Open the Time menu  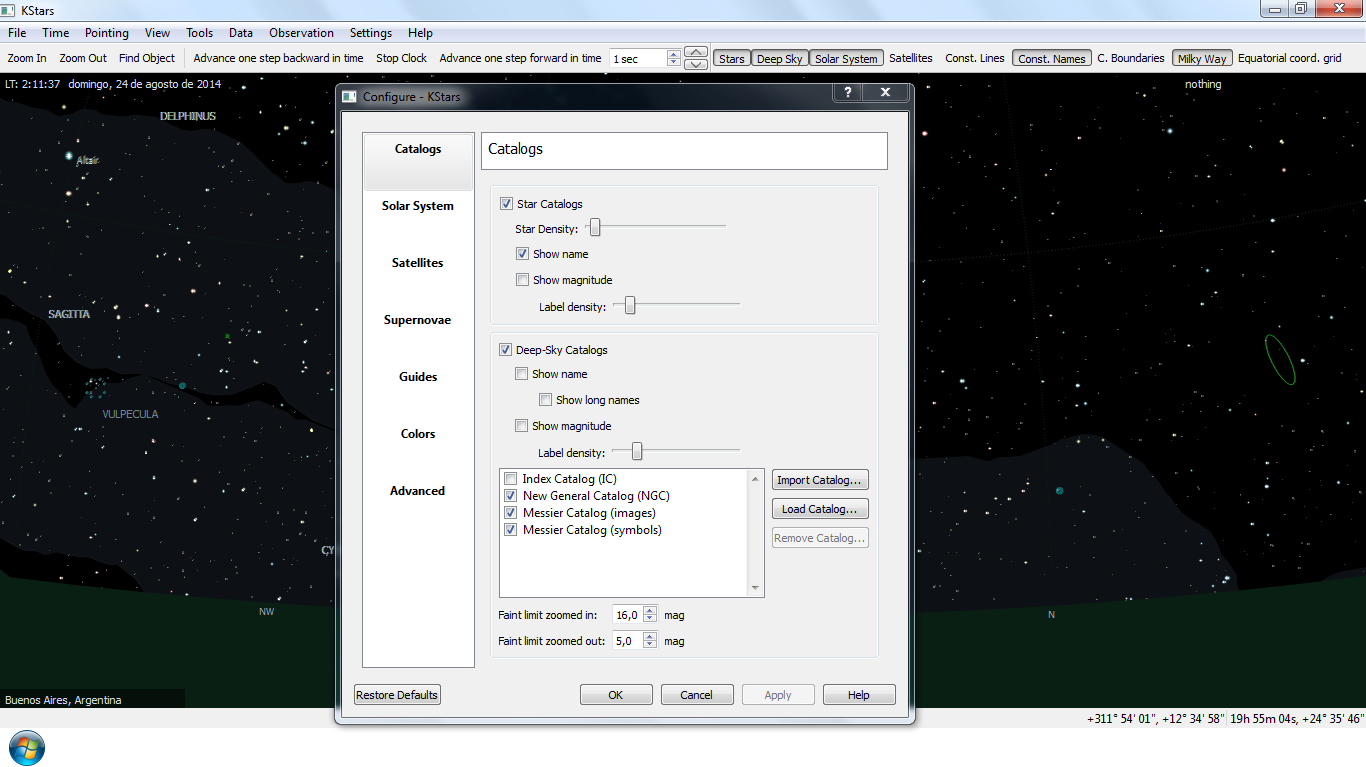56,33
